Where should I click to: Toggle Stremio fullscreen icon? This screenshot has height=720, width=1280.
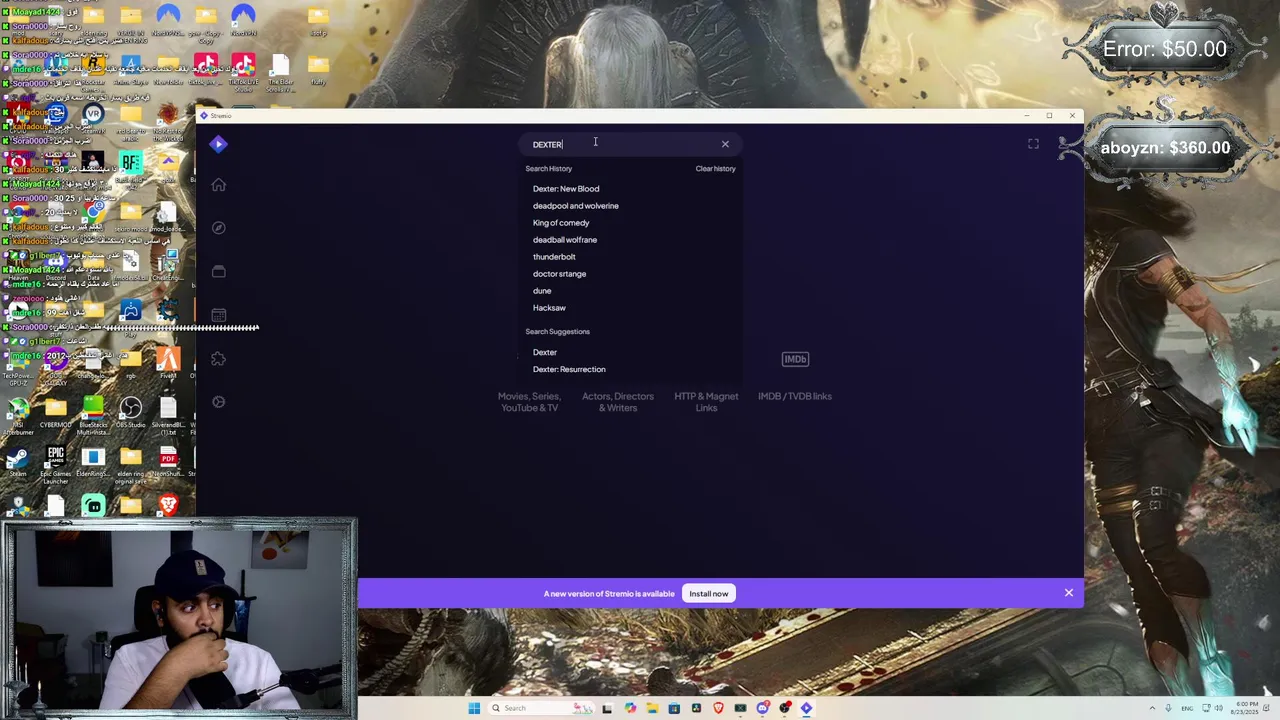1033,144
